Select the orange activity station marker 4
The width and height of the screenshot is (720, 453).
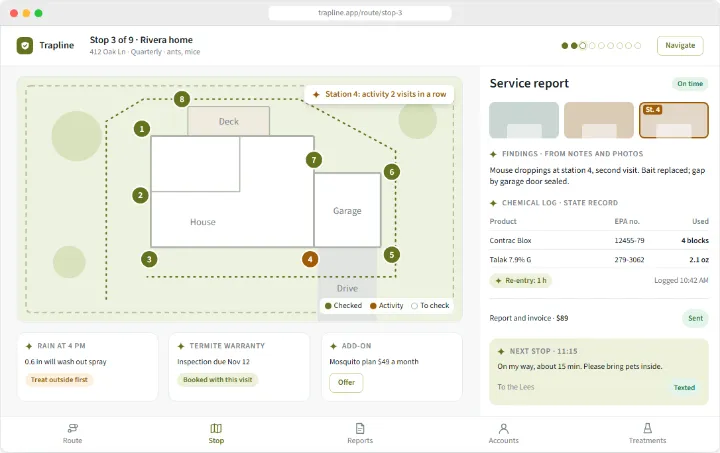310,259
